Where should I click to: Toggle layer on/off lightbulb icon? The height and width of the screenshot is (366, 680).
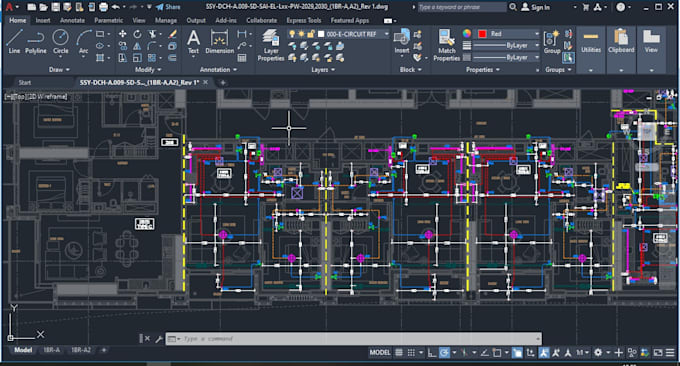tap(292, 34)
